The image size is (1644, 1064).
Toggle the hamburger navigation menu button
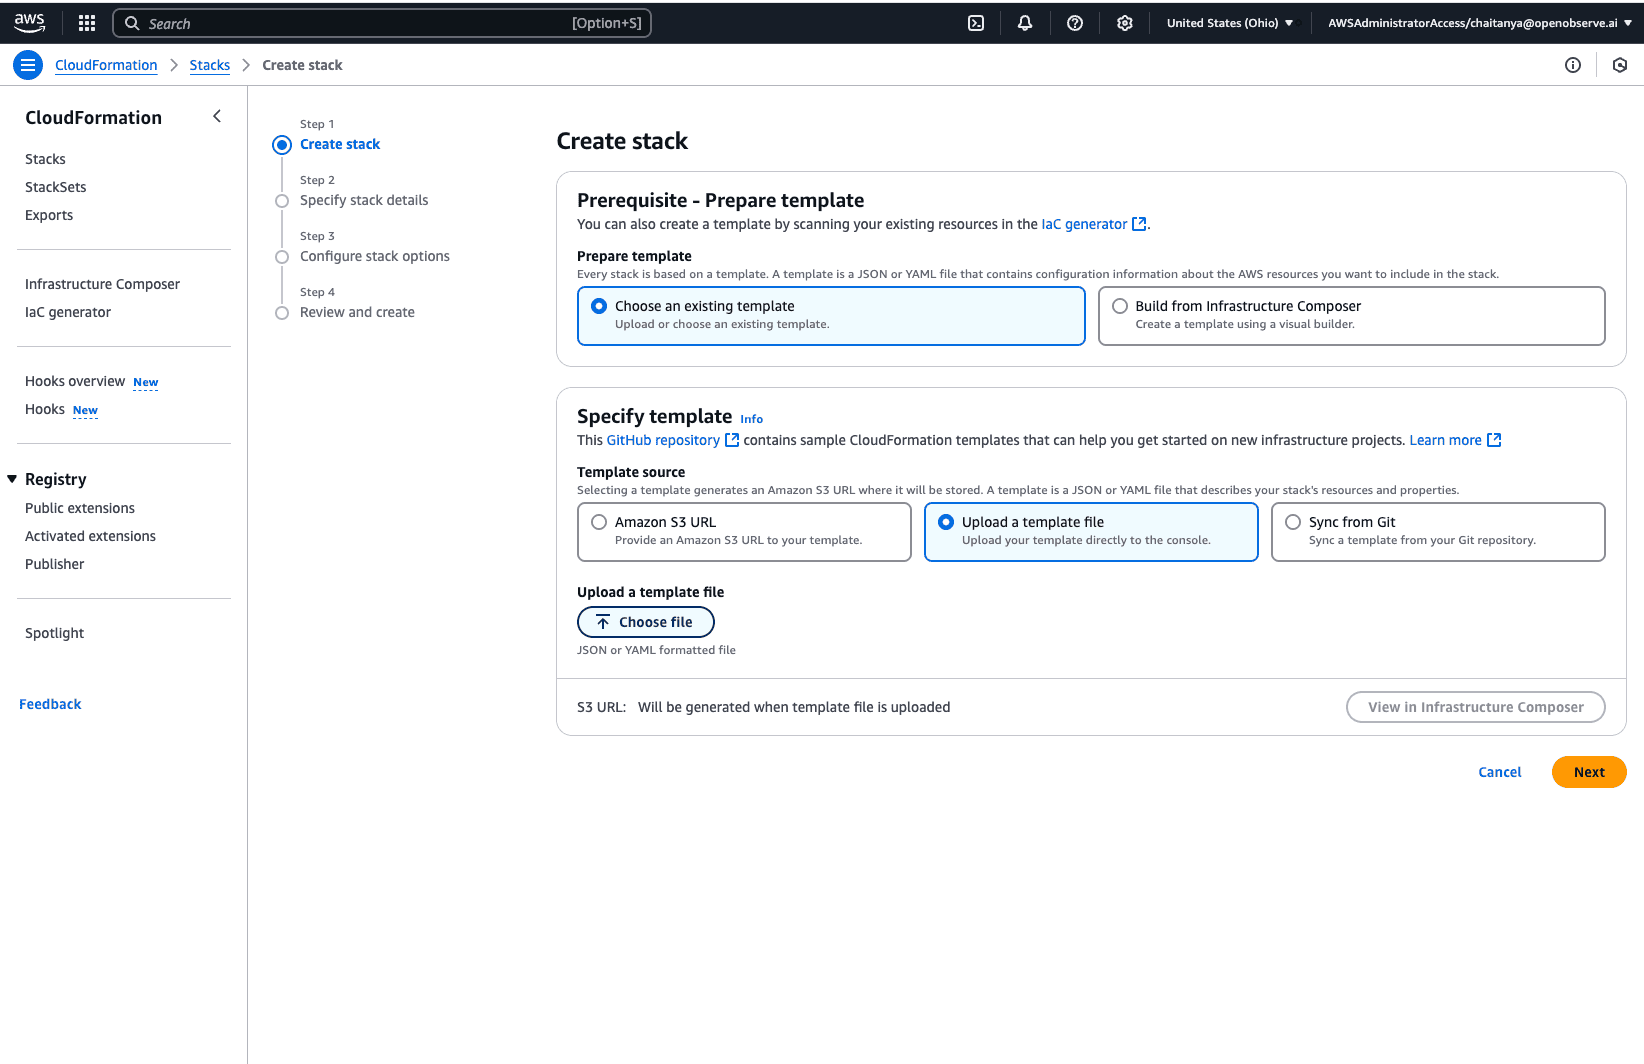(x=28, y=65)
